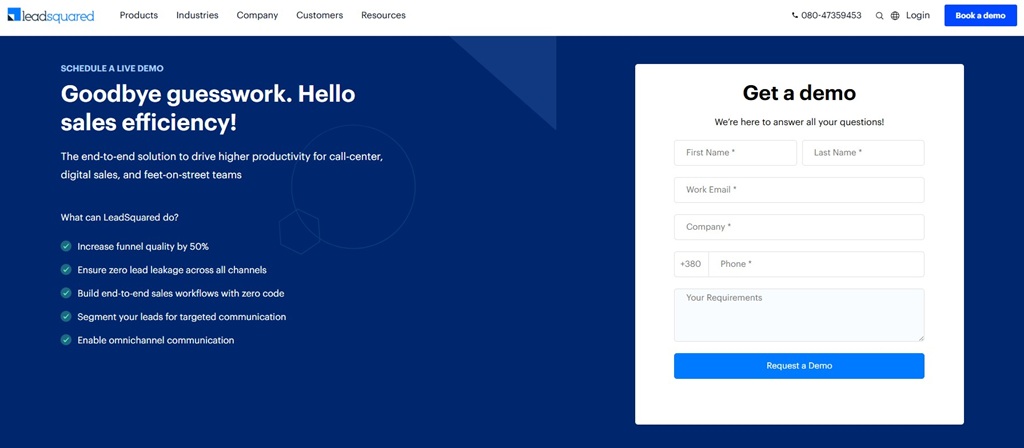Open the +380 country code selector
This screenshot has height=448, width=1024.
point(691,264)
